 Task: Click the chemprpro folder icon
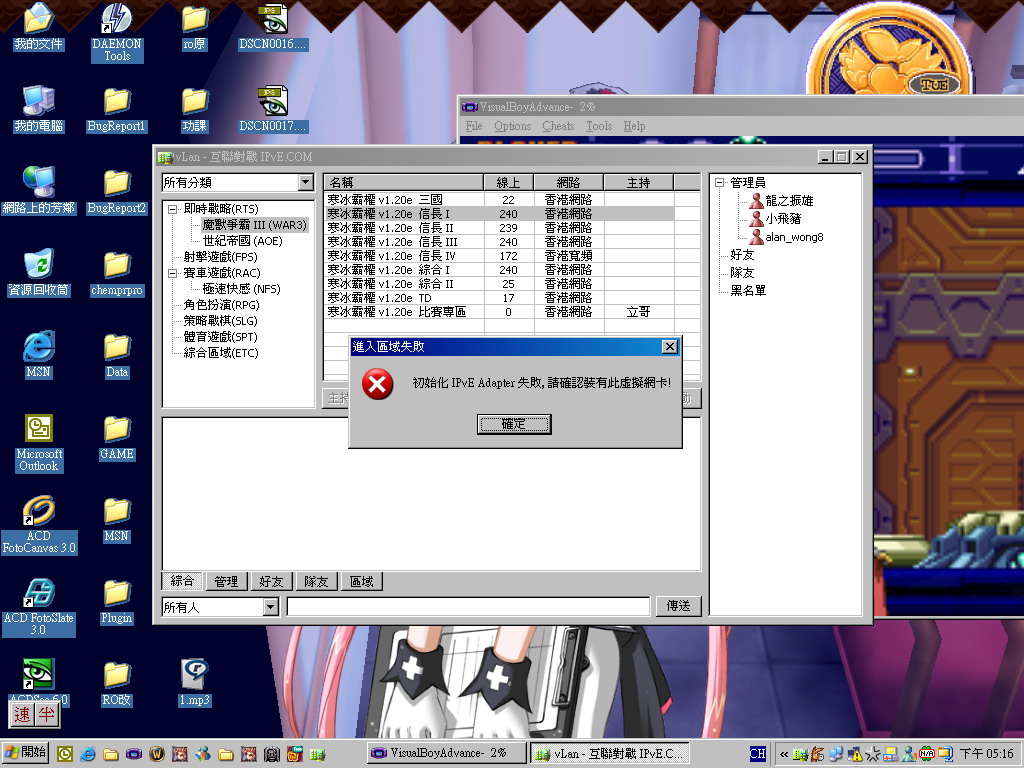pos(117,274)
